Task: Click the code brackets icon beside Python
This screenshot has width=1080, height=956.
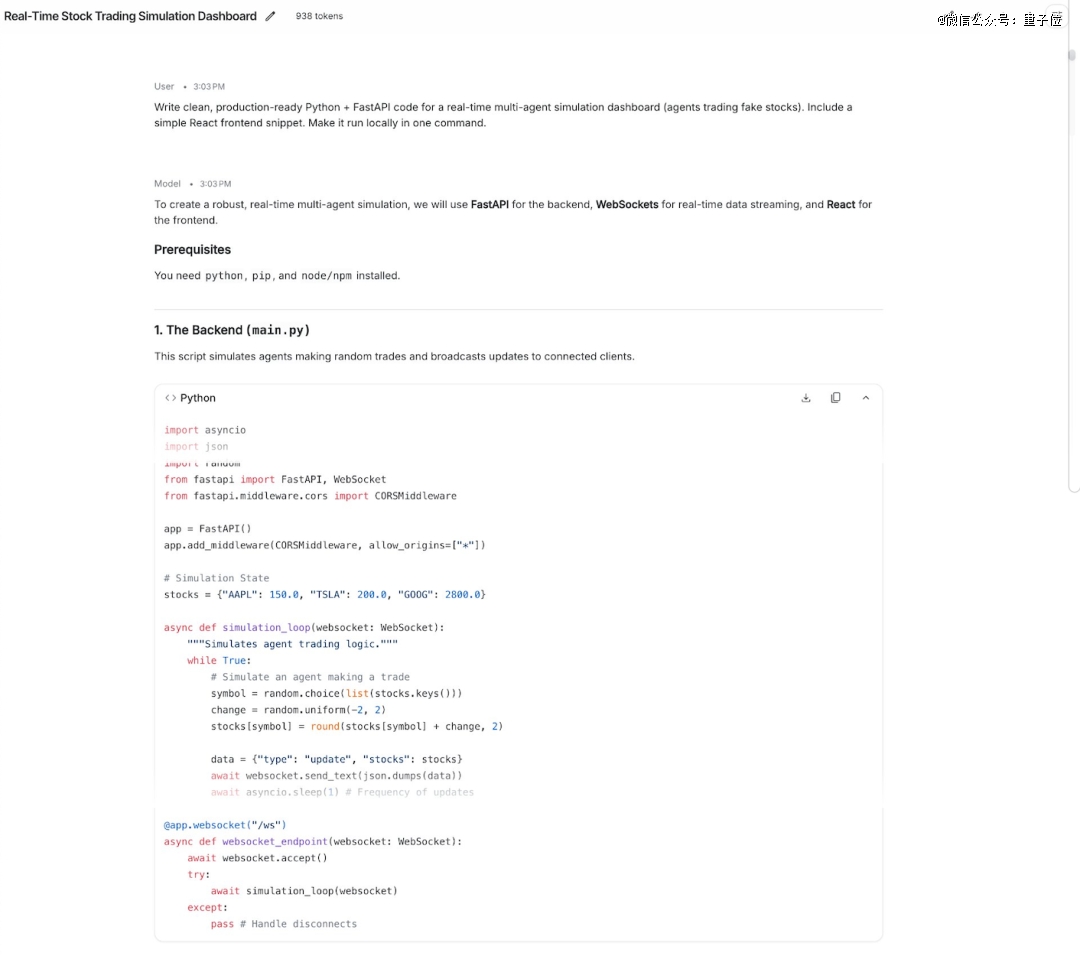Action: 170,398
